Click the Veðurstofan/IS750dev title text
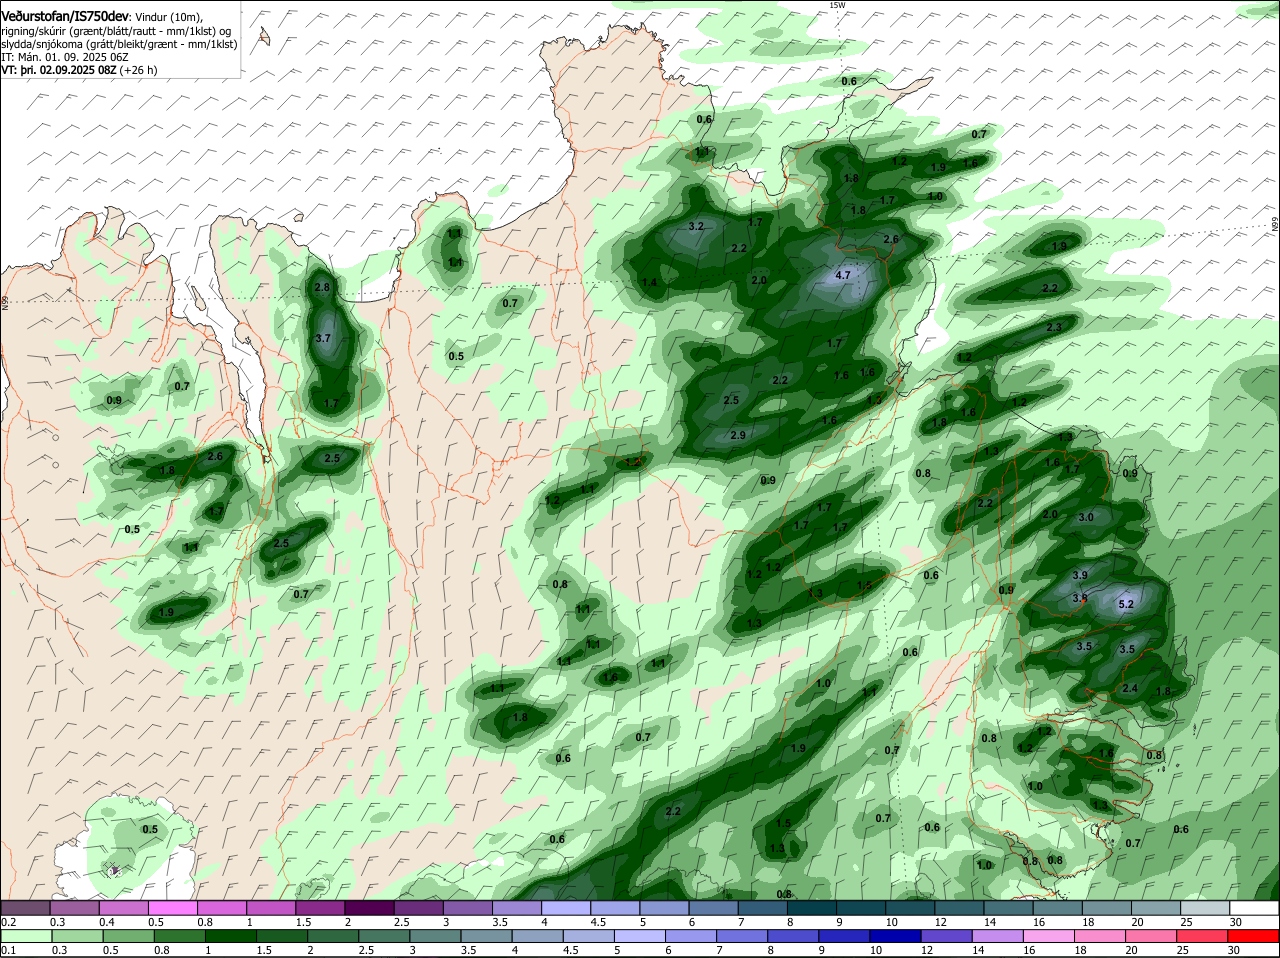 [65, 17]
